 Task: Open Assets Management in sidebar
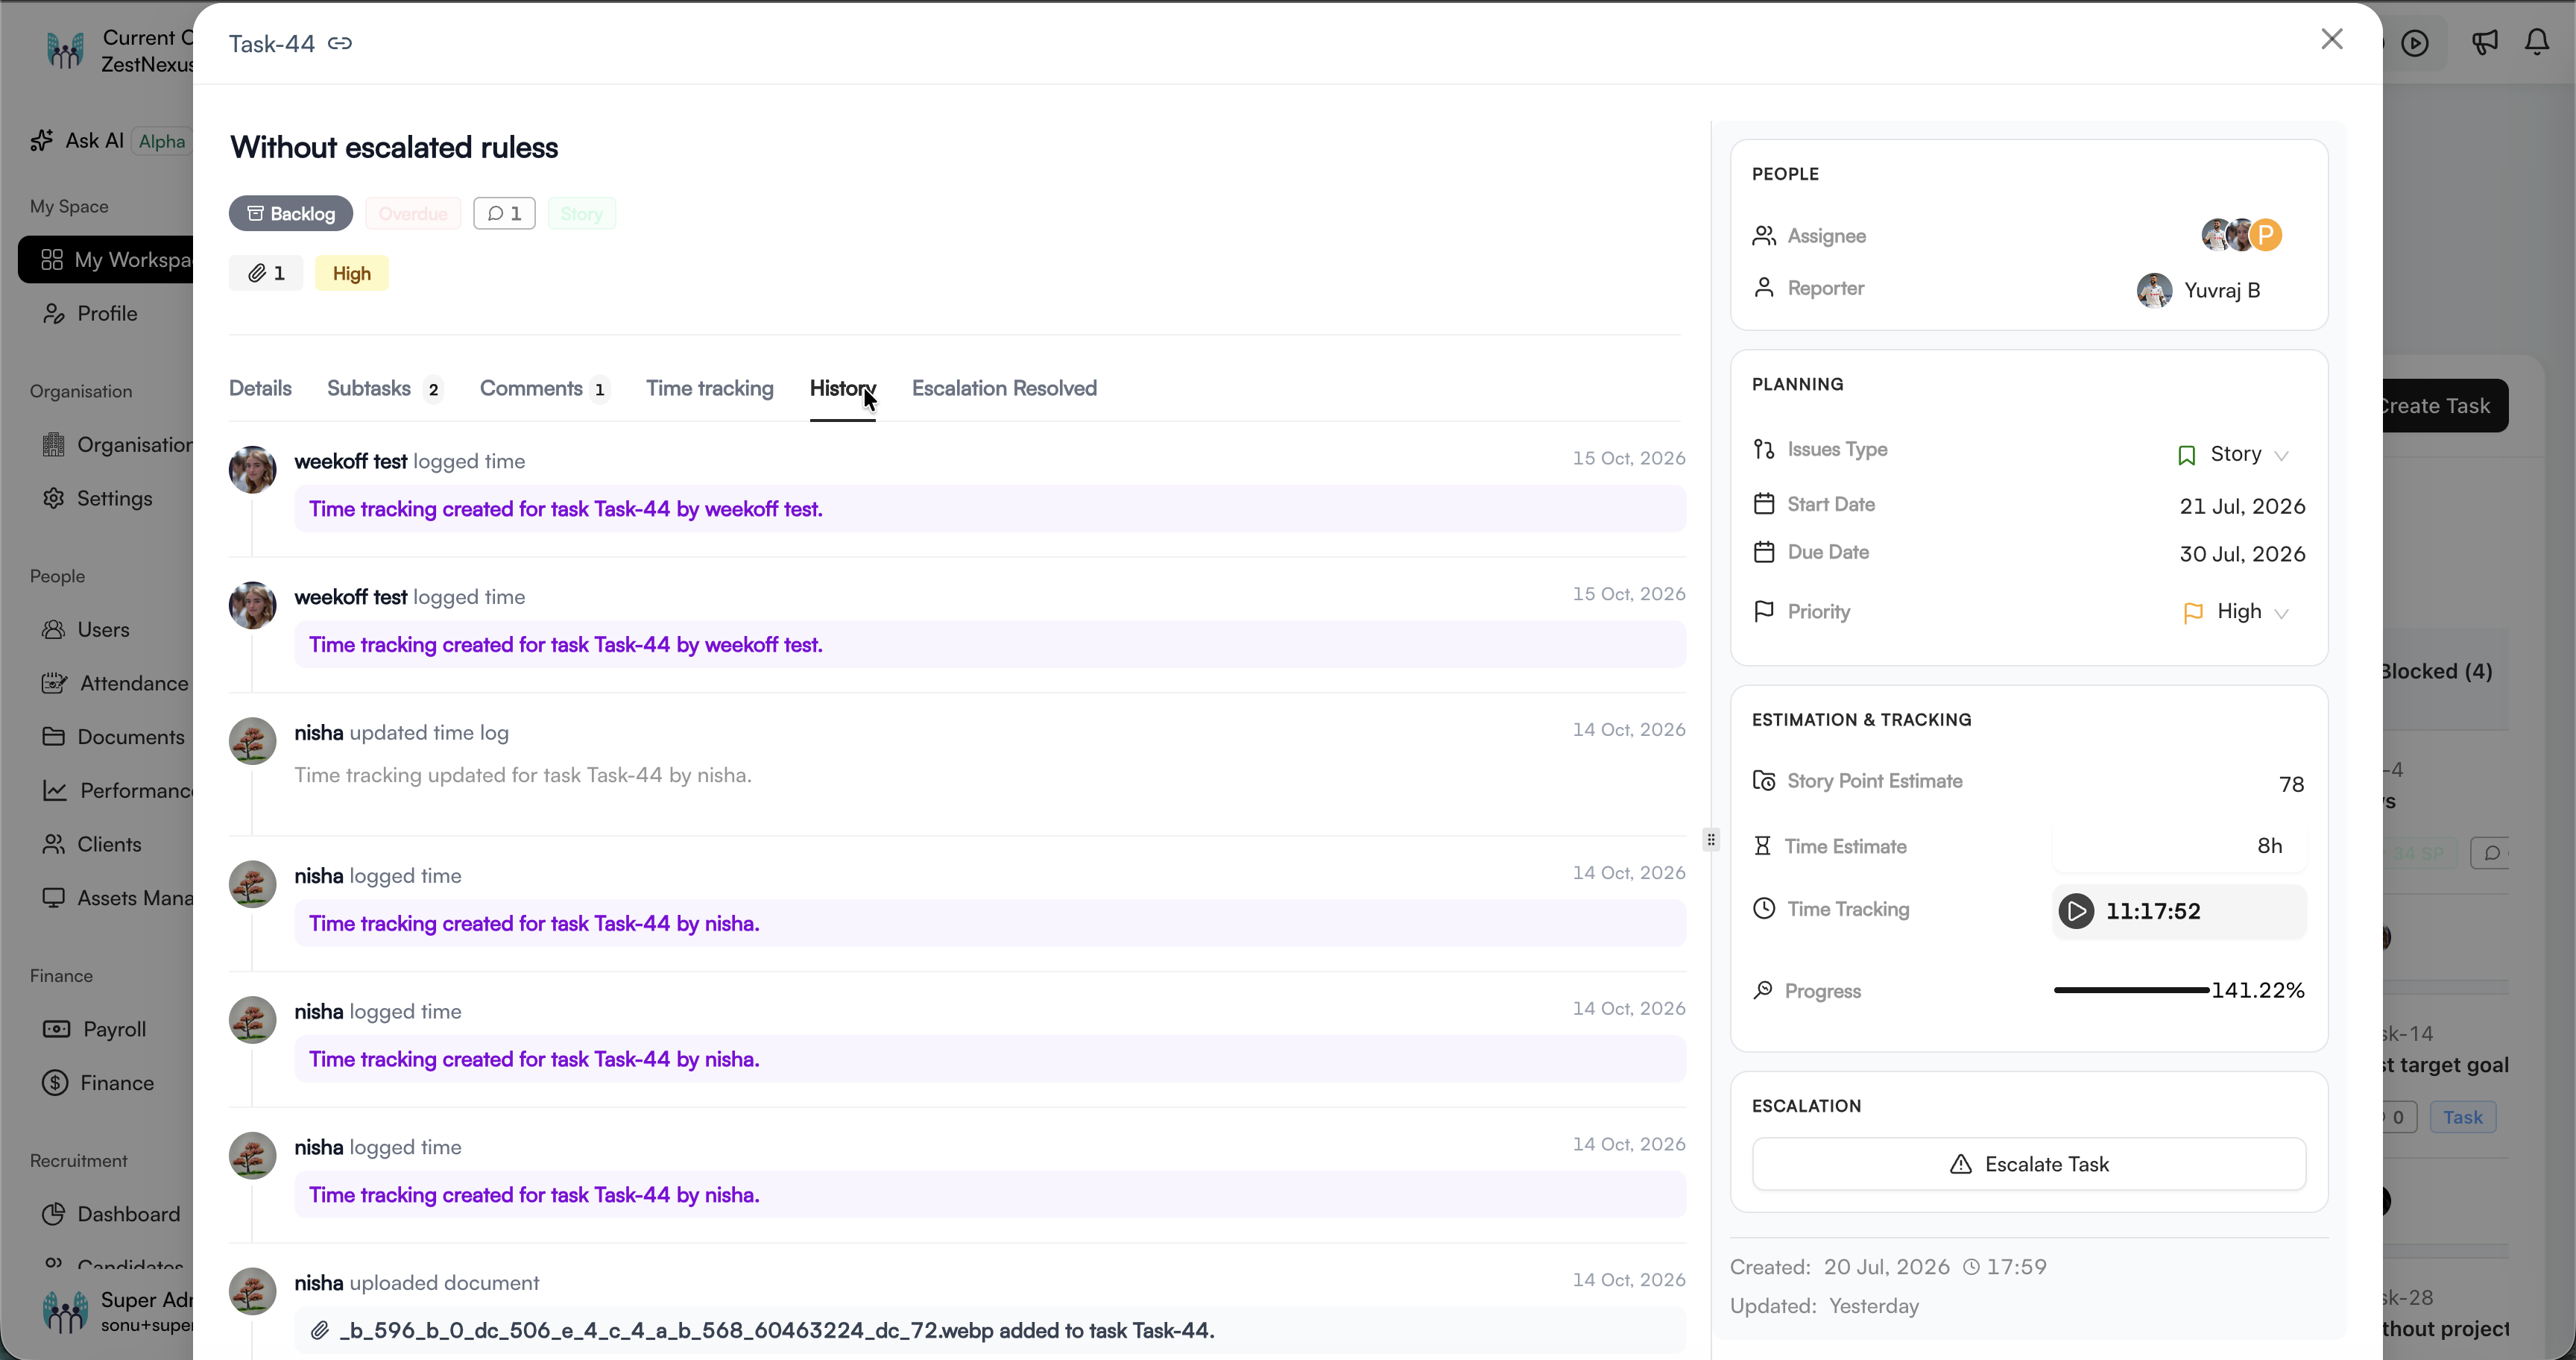[x=117, y=898]
